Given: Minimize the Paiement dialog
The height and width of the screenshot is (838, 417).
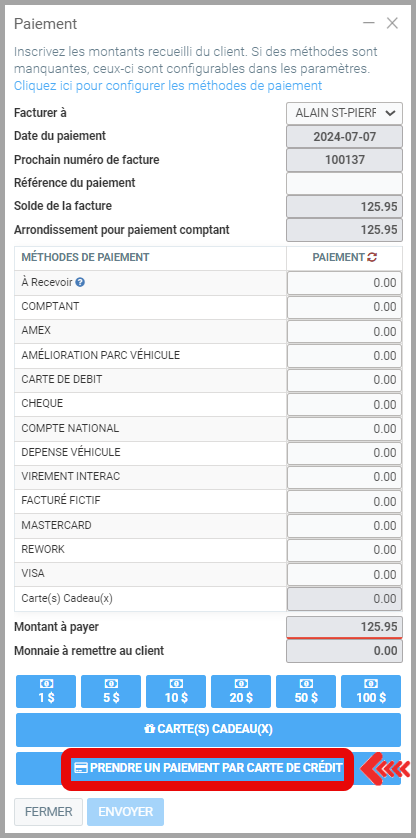Looking at the screenshot, I should pyautogui.click(x=368, y=24).
